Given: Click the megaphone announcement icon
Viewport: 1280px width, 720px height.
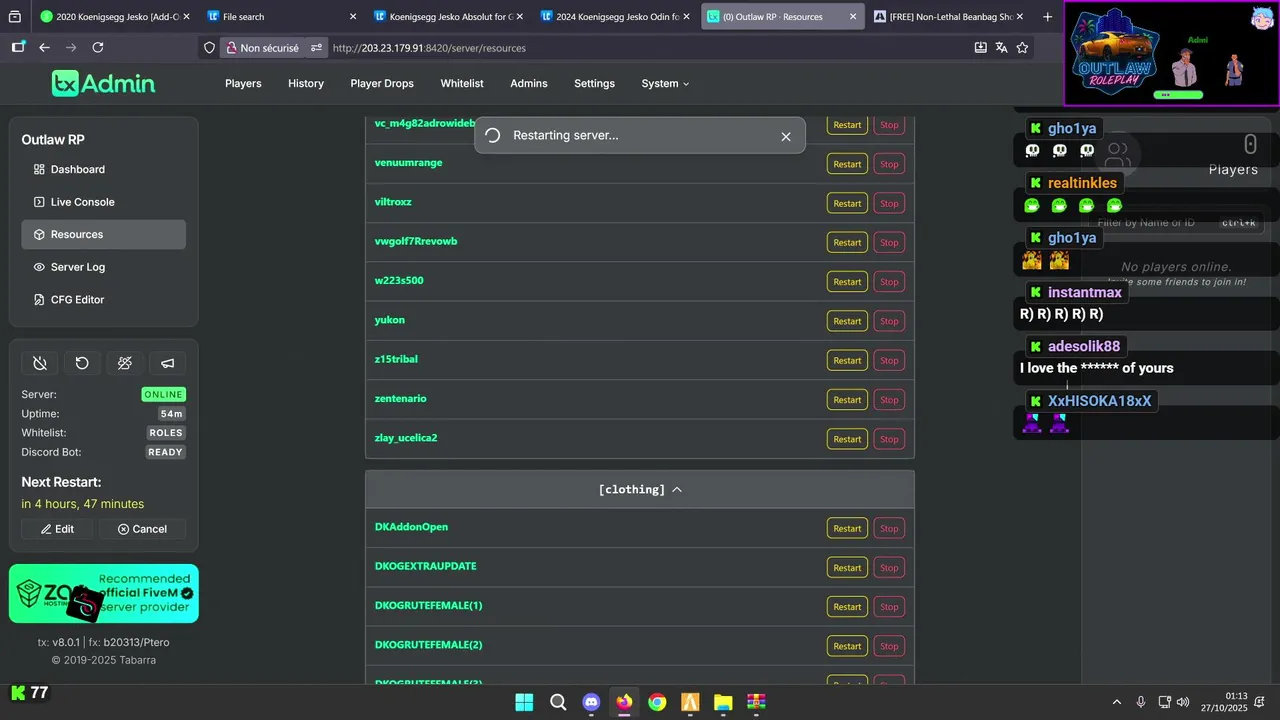Looking at the screenshot, I should tap(167, 363).
